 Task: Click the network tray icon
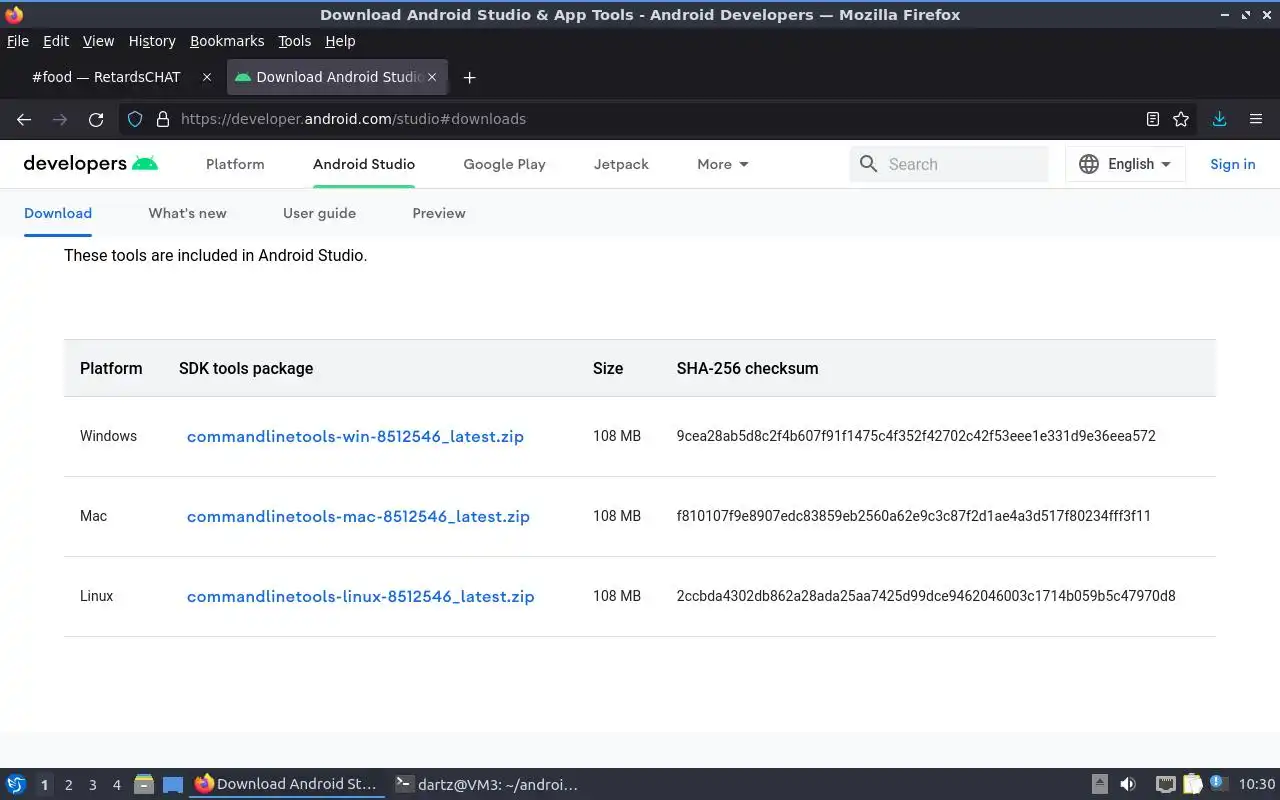tap(1165, 784)
